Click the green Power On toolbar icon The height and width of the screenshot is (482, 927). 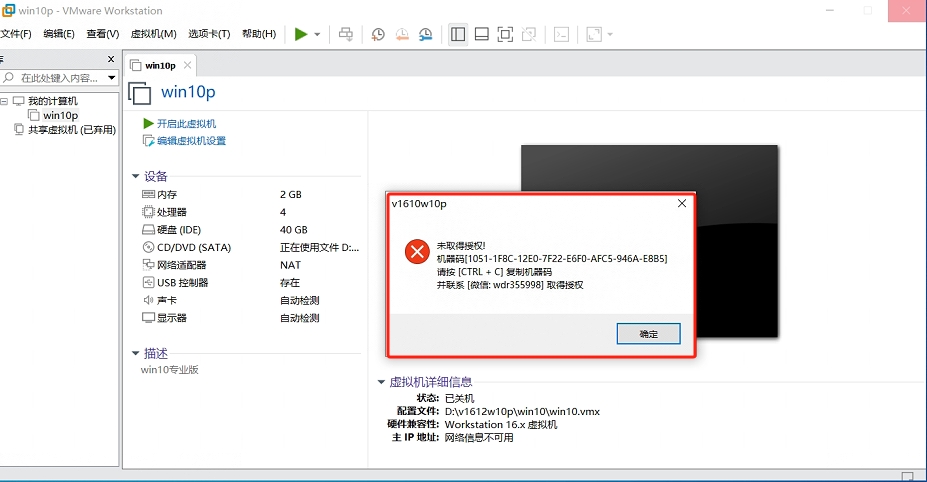coord(301,34)
